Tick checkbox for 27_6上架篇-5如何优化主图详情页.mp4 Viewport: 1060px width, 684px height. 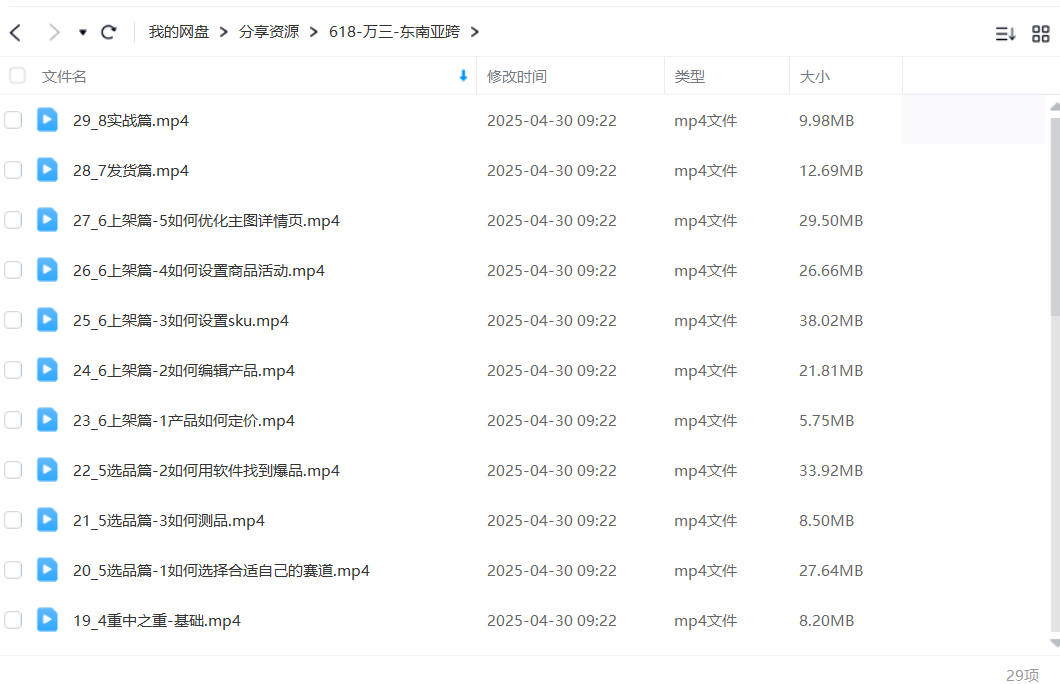point(13,220)
